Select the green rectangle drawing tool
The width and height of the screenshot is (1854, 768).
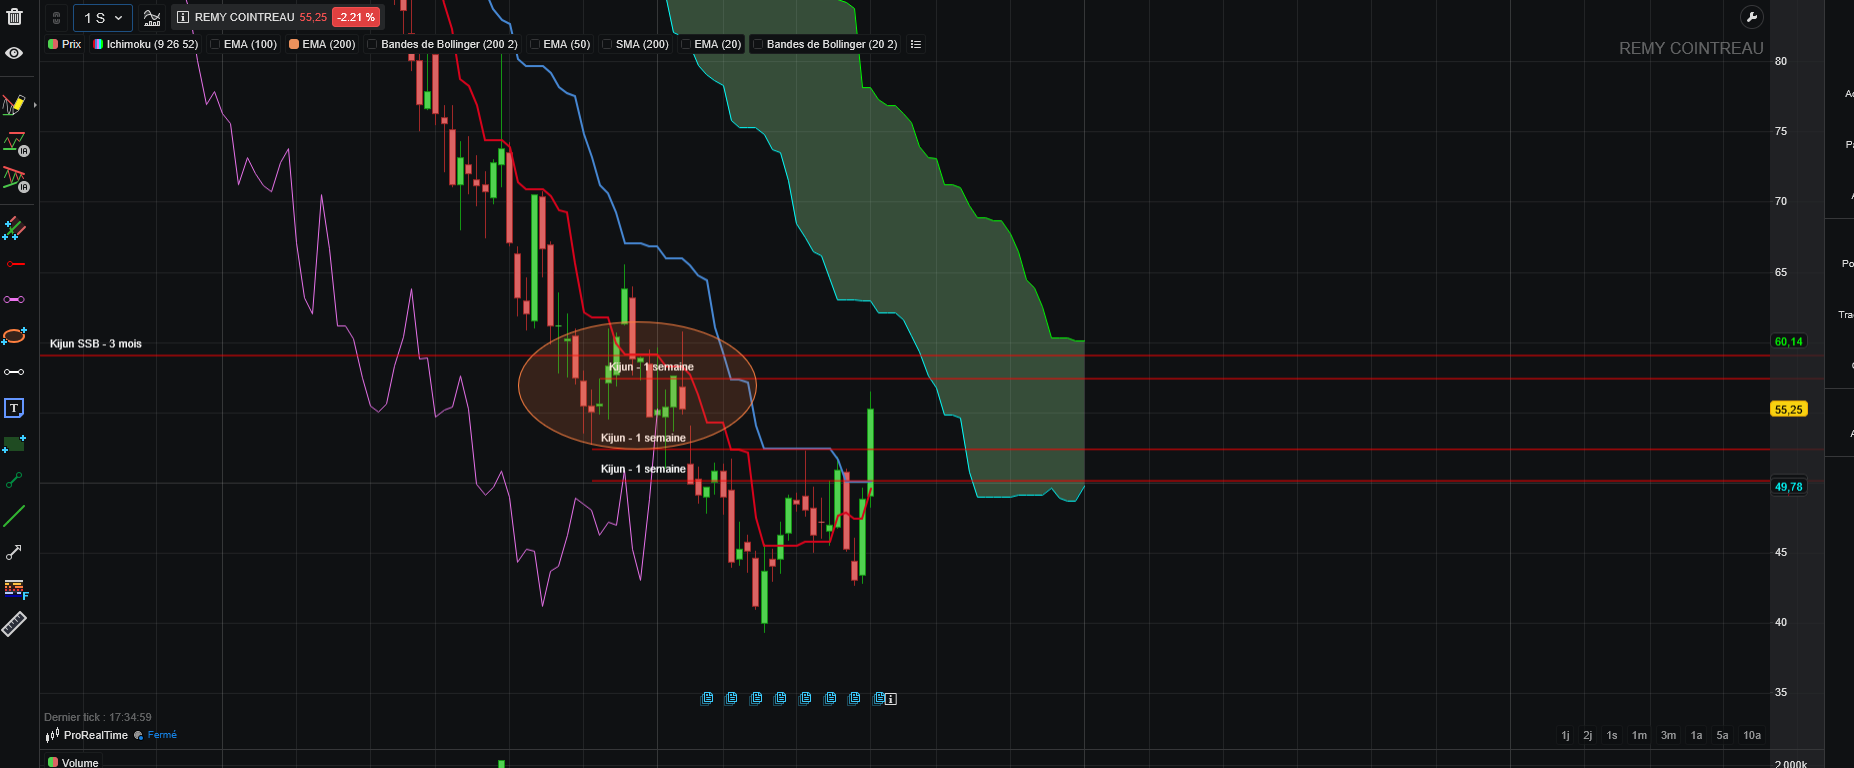14,444
